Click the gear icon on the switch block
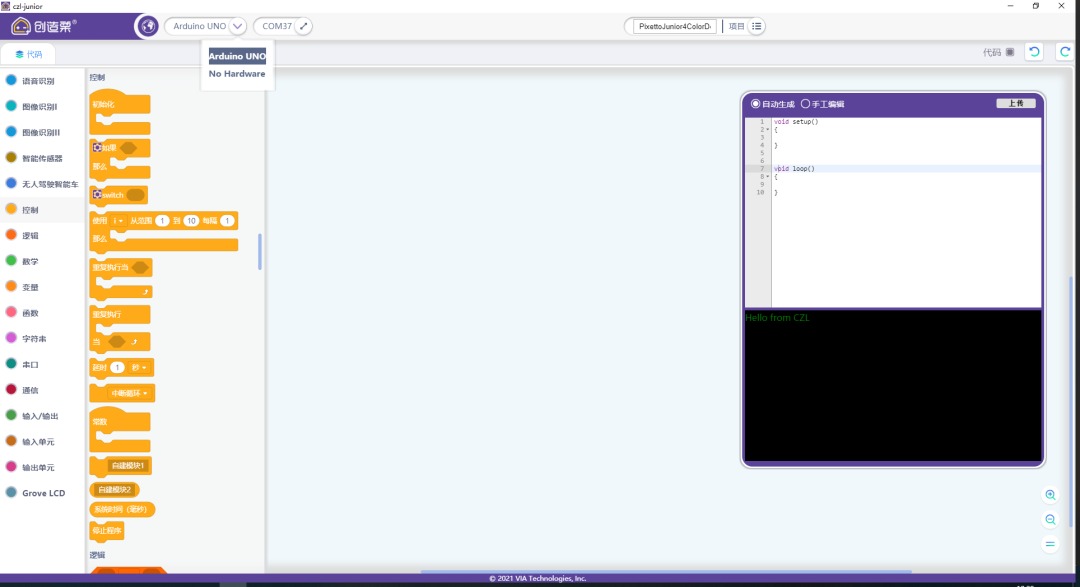The width and height of the screenshot is (1080, 587). [x=97, y=195]
